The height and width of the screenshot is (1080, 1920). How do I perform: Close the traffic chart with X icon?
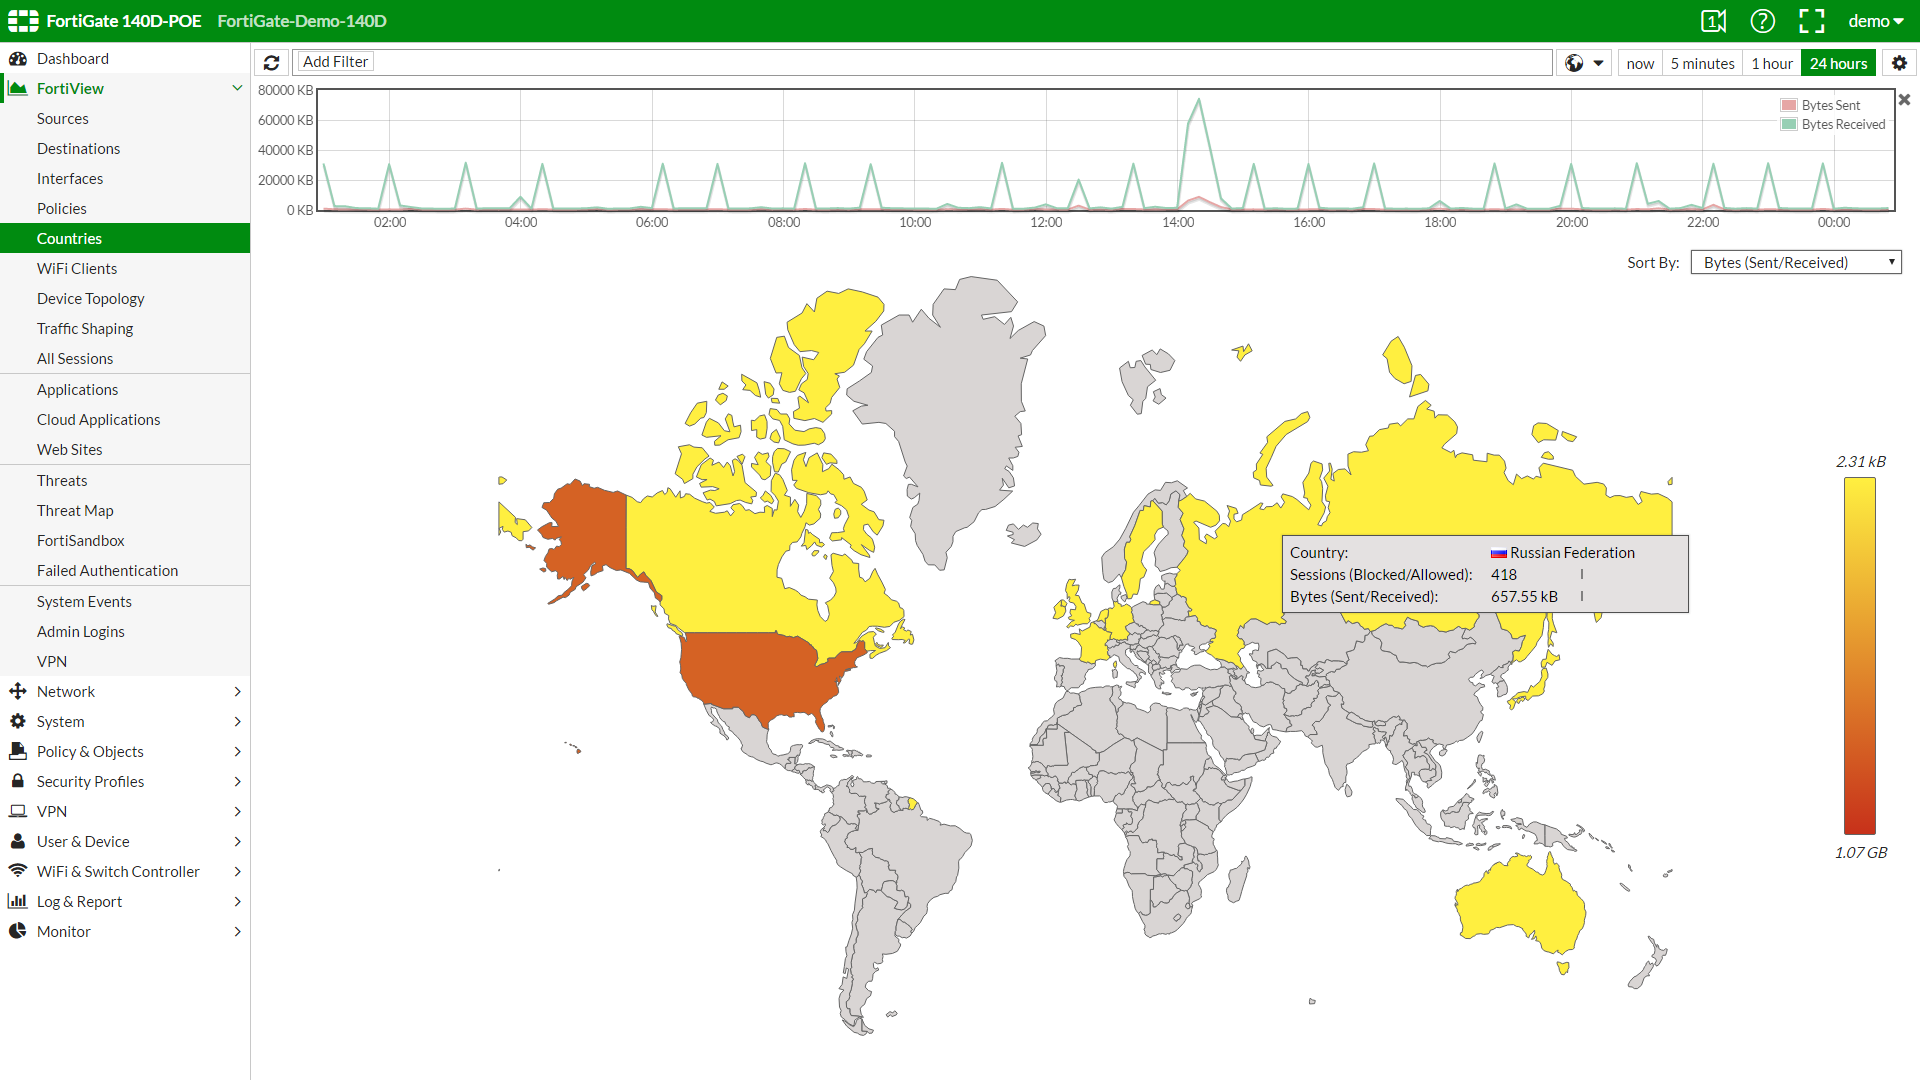[1904, 100]
